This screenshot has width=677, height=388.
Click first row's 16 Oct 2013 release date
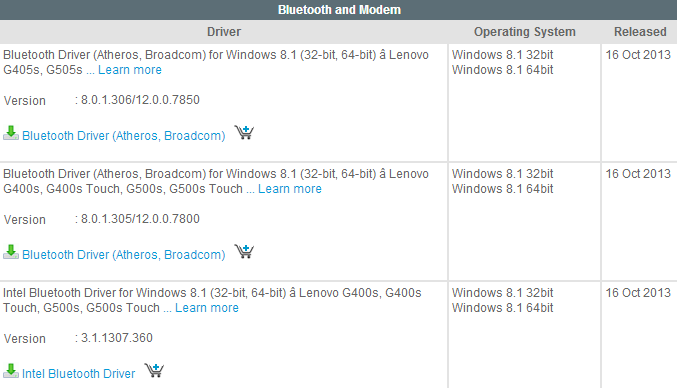tap(638, 55)
